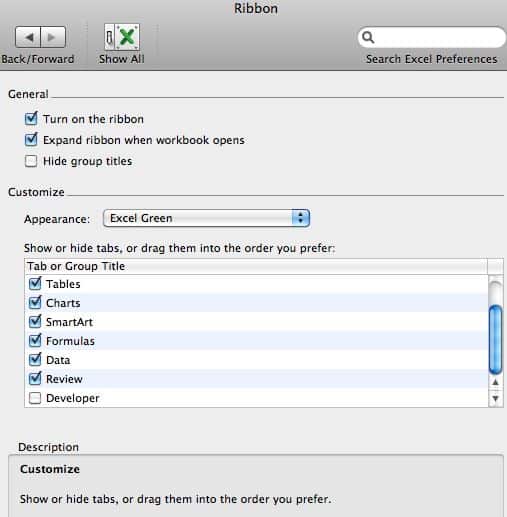The image size is (507, 517).
Task: Click the blue scrollbar thumb in tab list
Action: tap(496, 339)
